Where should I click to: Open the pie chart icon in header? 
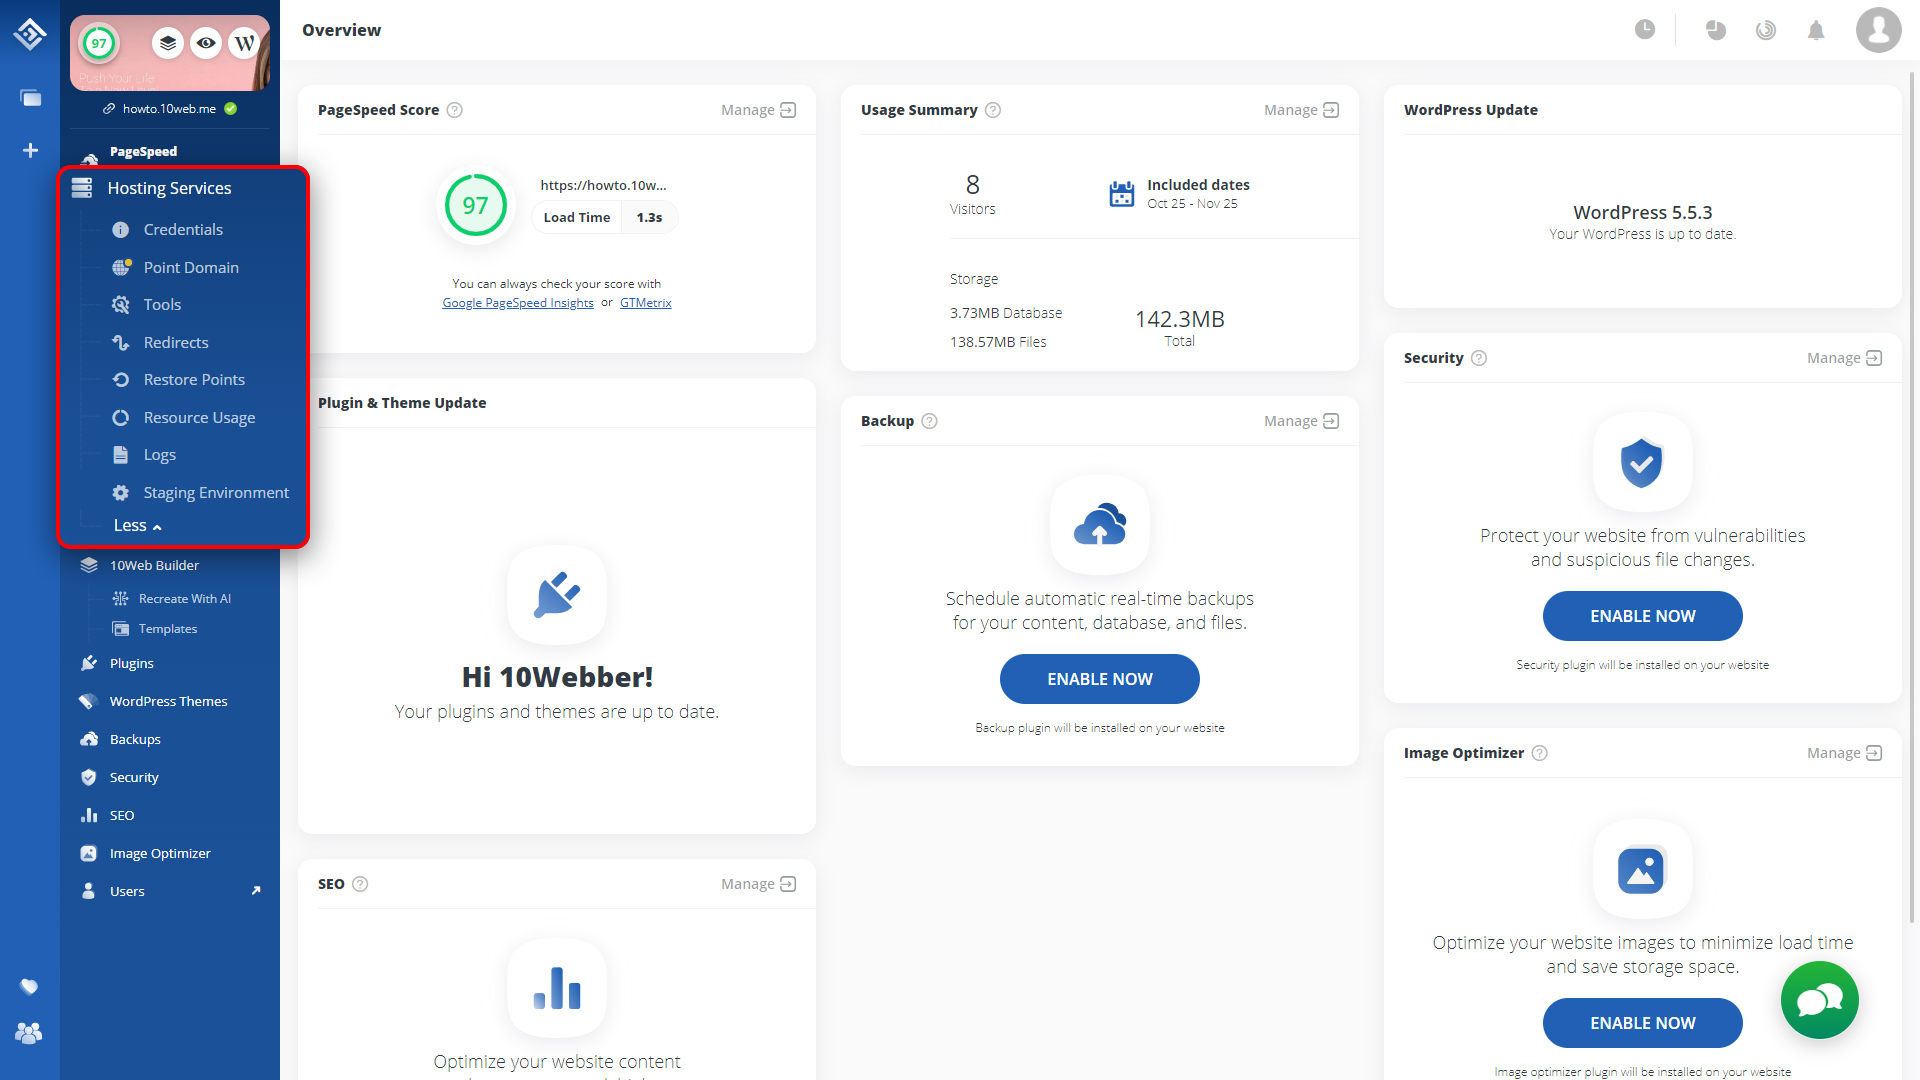1716,30
